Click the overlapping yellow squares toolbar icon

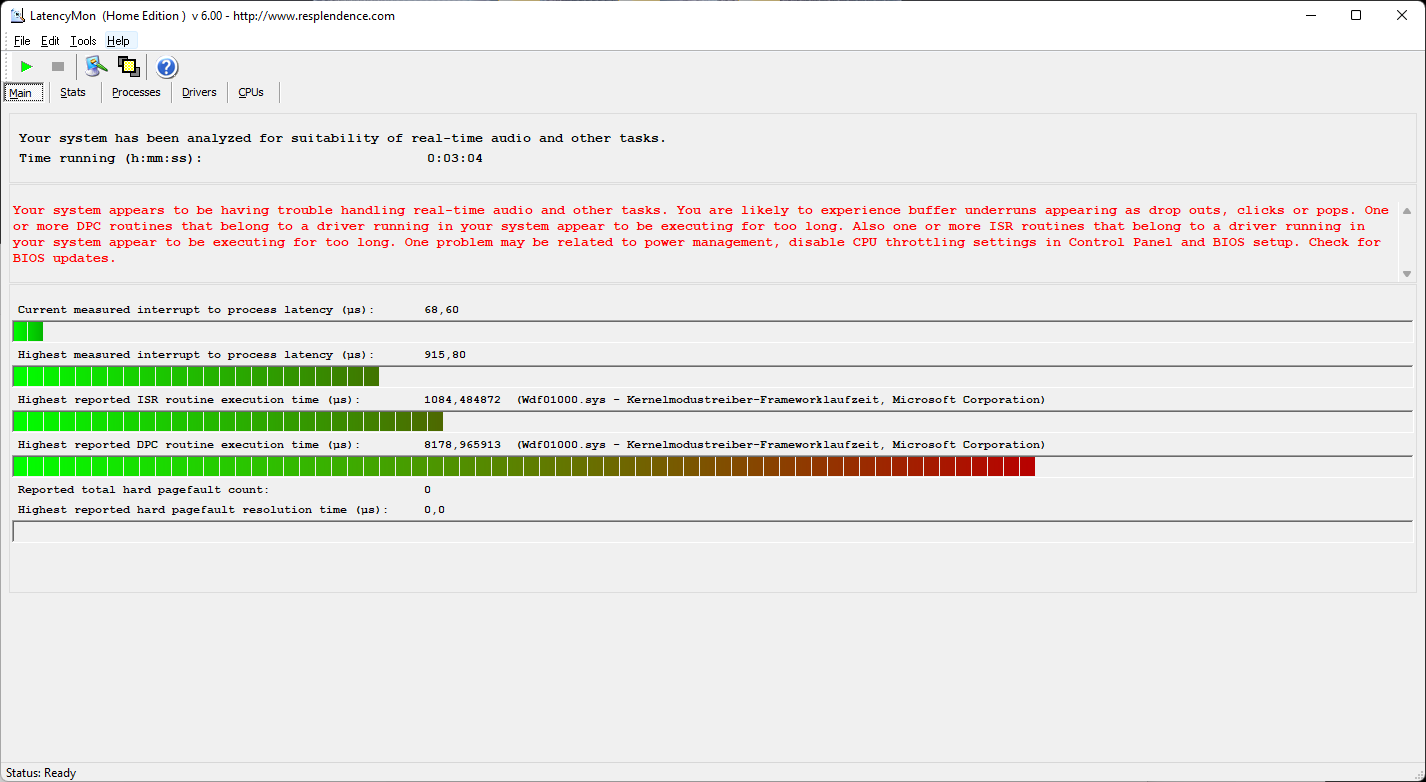coord(128,67)
